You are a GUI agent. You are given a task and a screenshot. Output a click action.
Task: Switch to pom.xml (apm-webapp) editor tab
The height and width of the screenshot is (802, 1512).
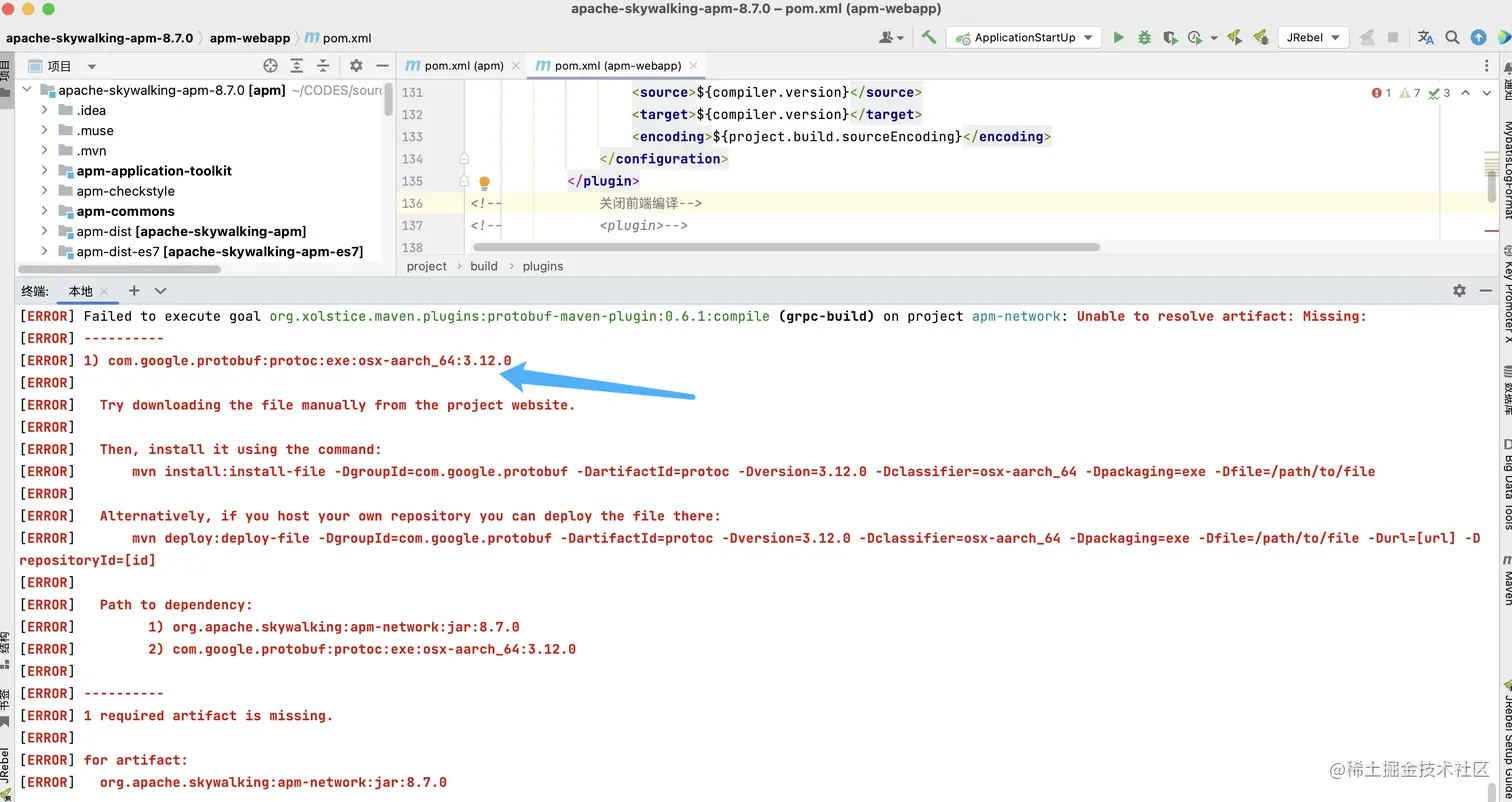618,66
